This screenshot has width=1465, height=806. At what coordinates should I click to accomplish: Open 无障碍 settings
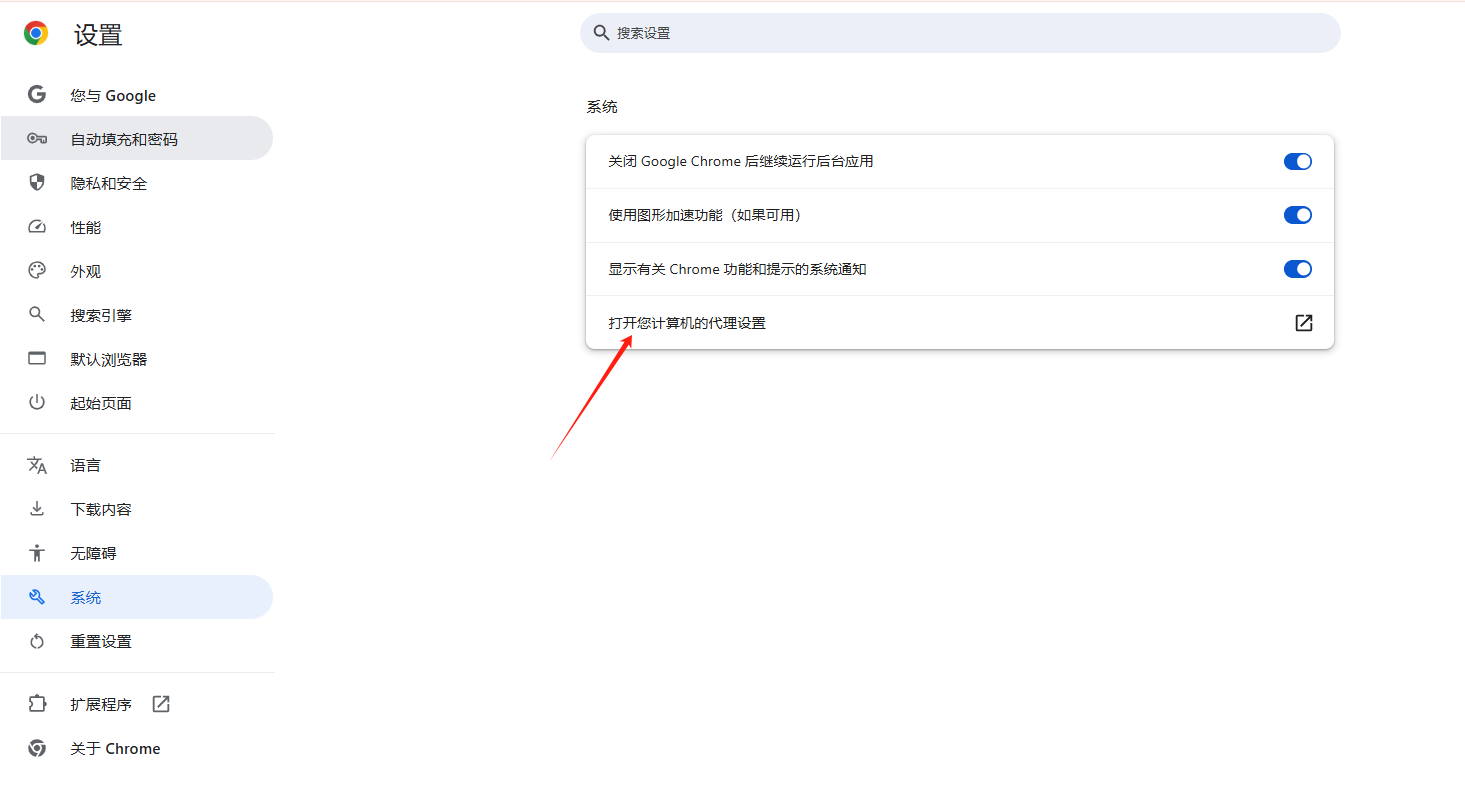click(x=136, y=553)
